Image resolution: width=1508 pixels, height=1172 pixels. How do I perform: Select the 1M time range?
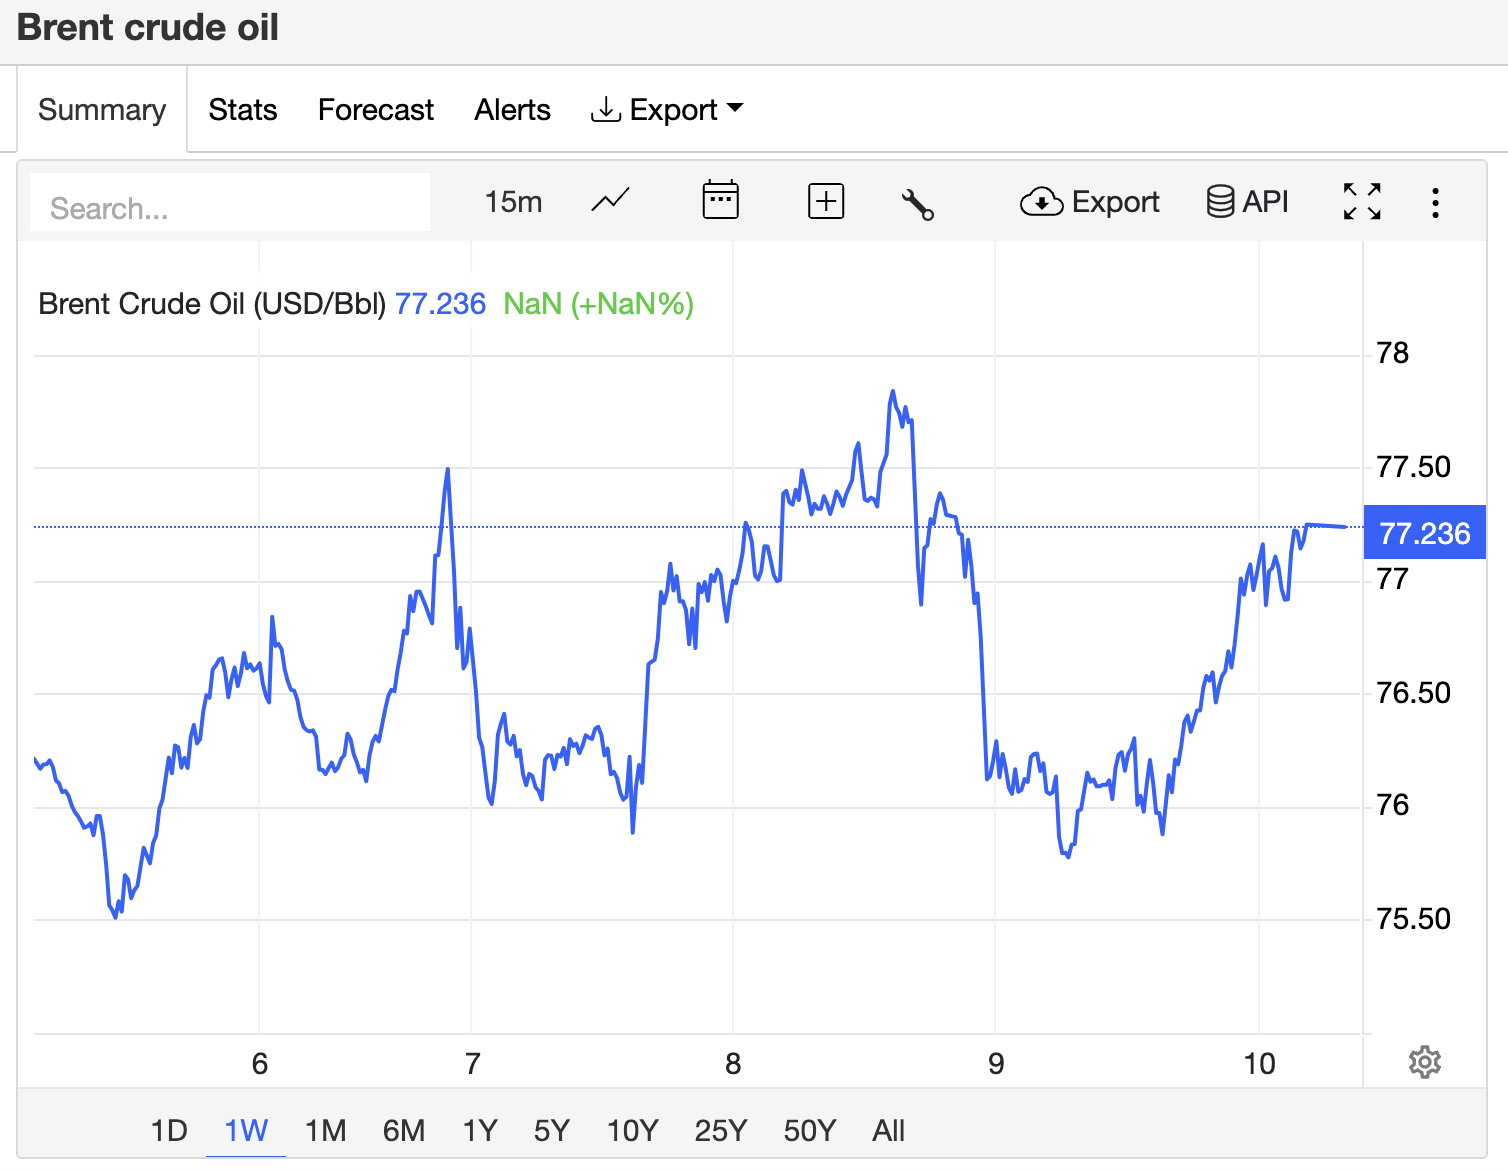click(x=325, y=1130)
